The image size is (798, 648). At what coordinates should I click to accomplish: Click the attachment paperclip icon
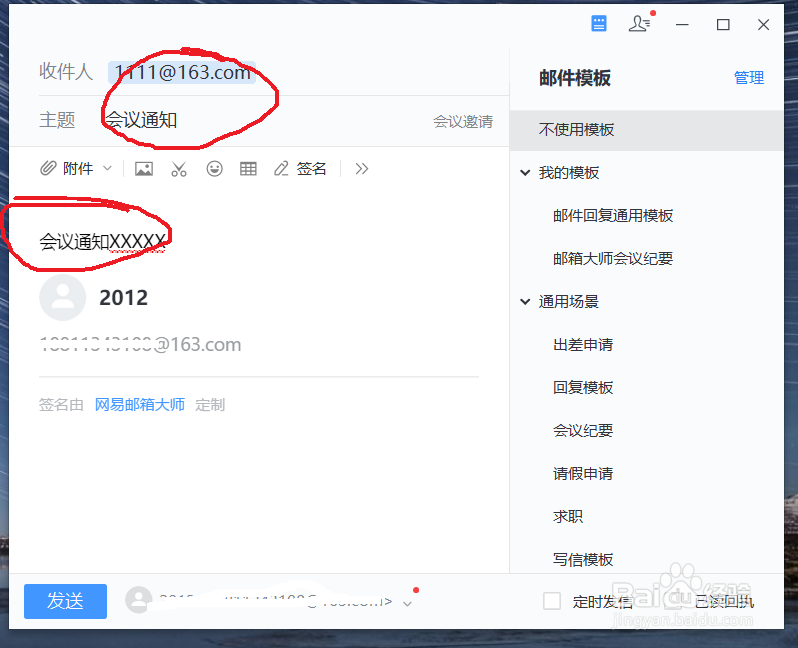click(48, 168)
